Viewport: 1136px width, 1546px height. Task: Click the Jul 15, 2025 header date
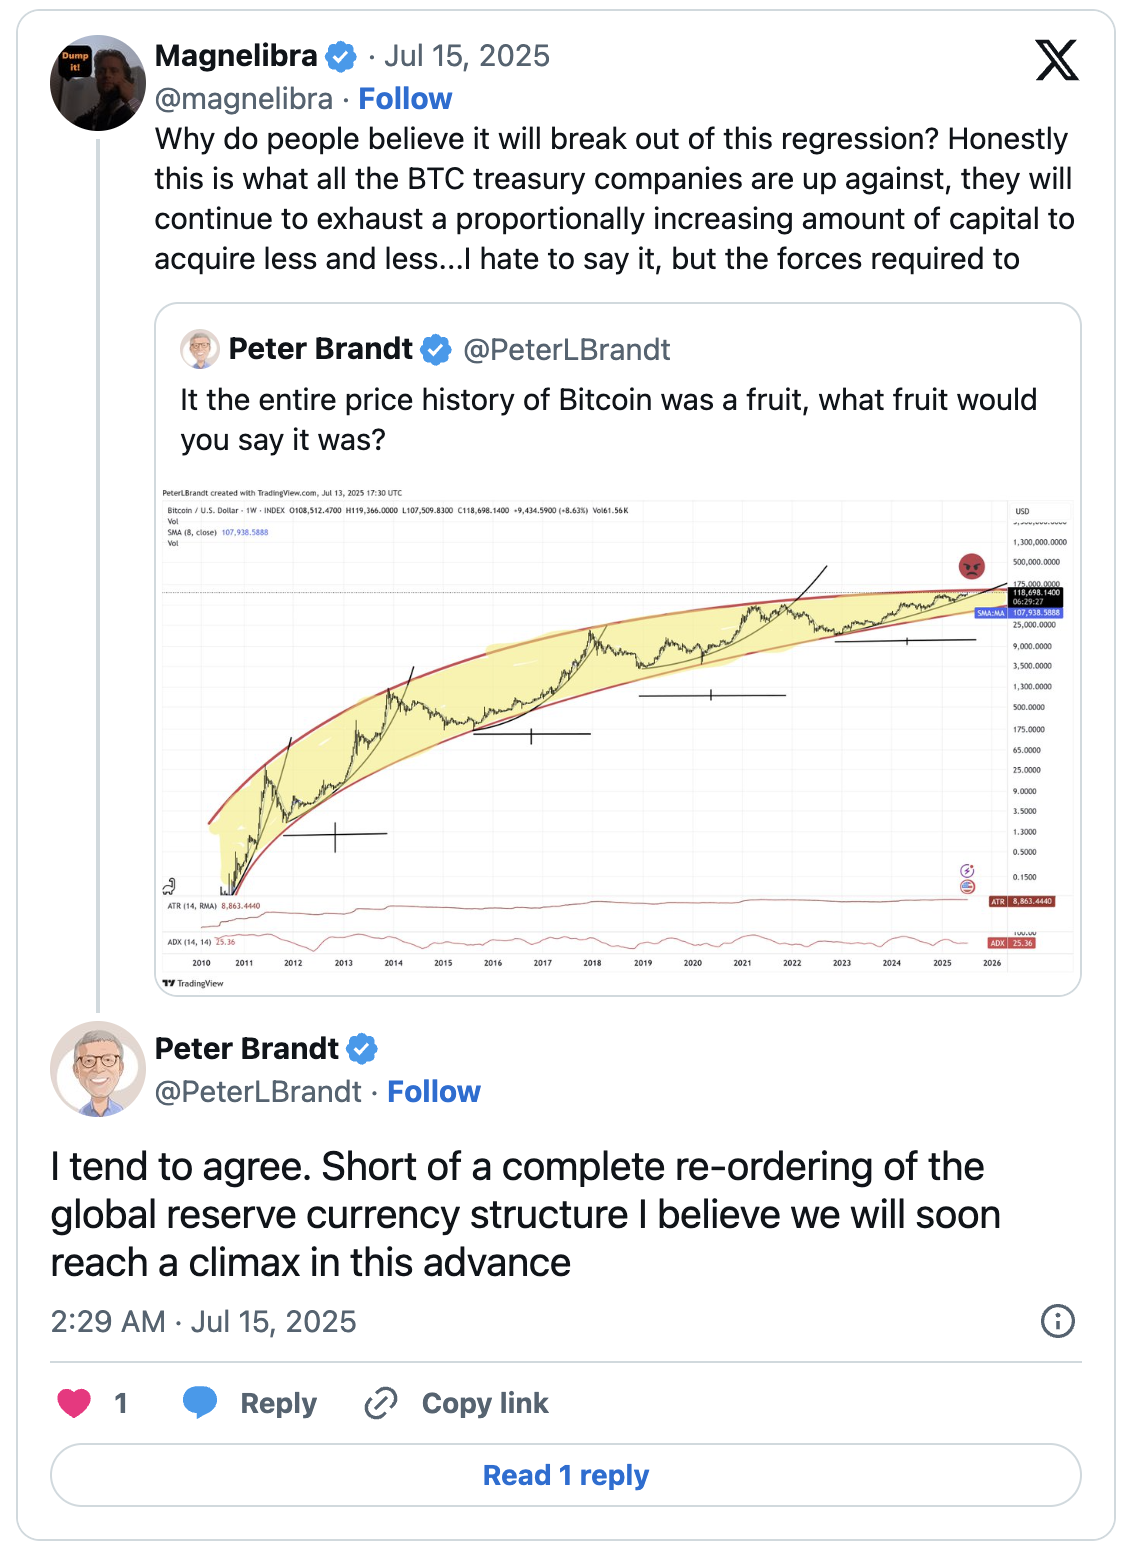click(x=467, y=56)
